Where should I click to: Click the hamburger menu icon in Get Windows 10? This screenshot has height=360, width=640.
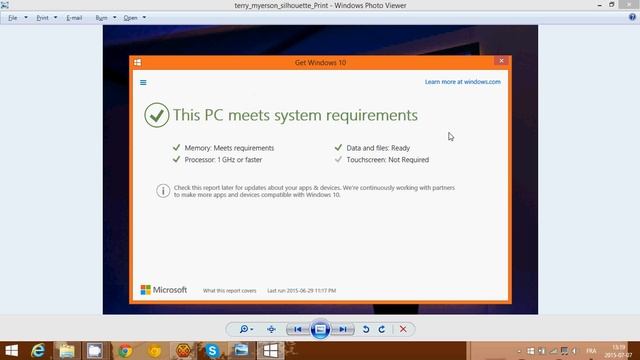pyautogui.click(x=143, y=82)
